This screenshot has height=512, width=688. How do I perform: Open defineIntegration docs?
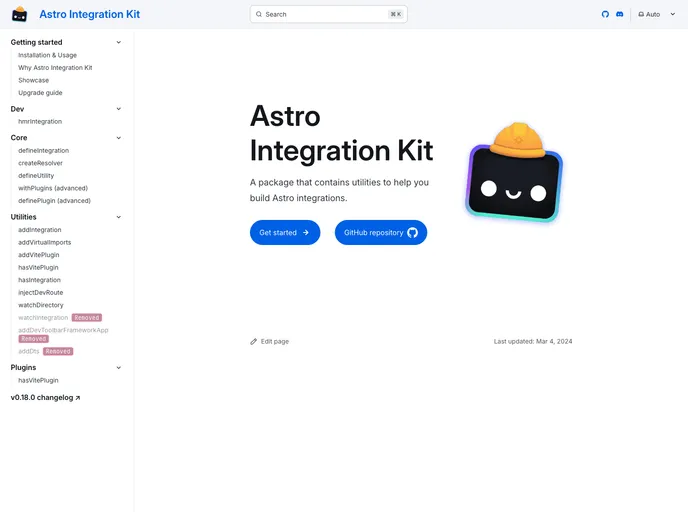[43, 150]
